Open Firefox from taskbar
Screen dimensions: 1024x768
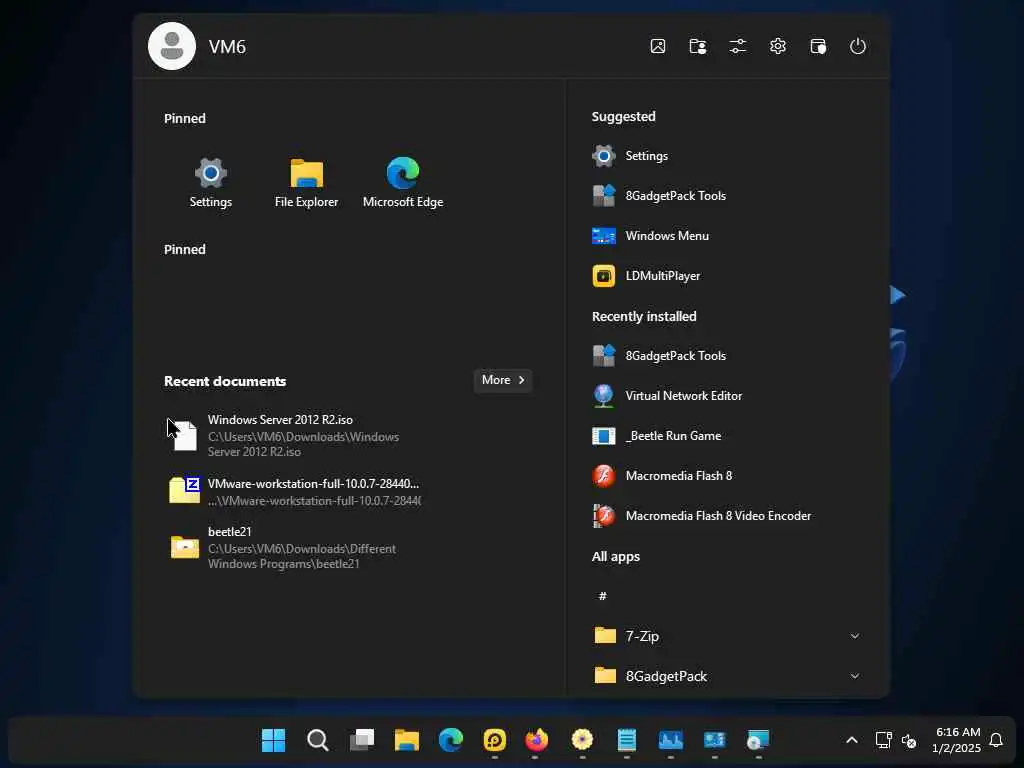pos(537,740)
